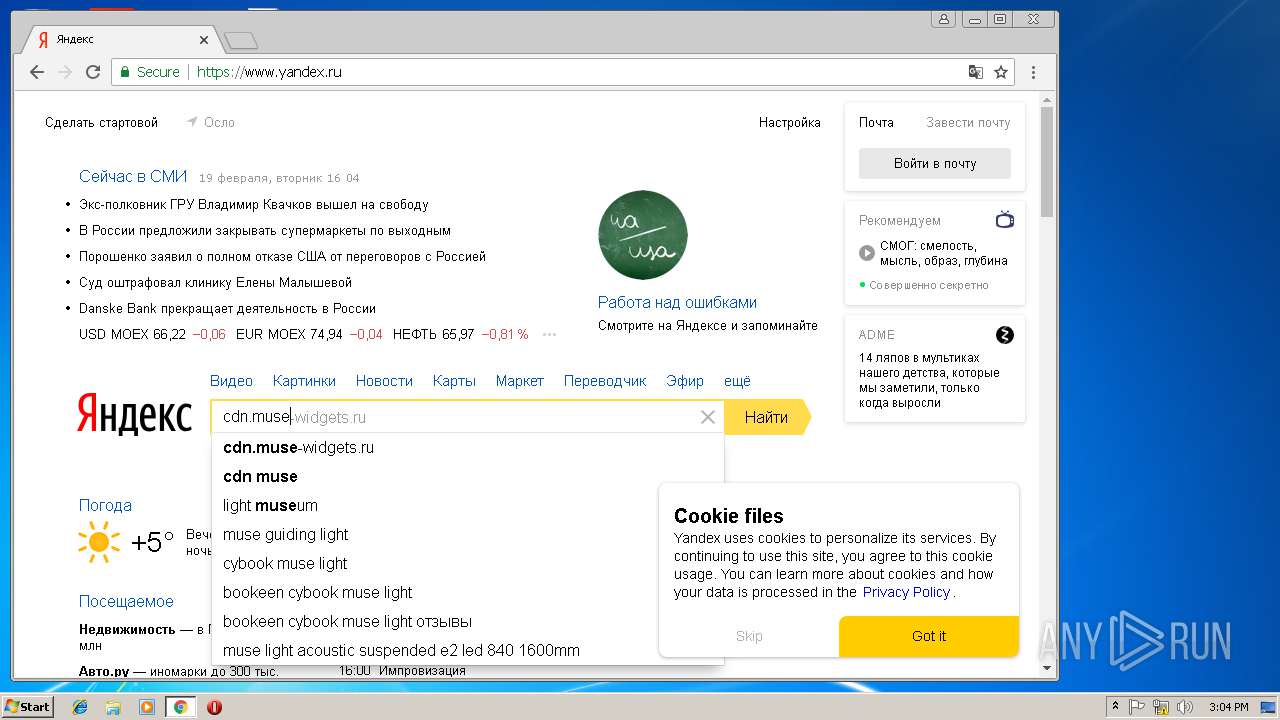This screenshot has height=720, width=1280.
Task: Open the TV icon in Рекомендуем card
Action: coord(1005,220)
